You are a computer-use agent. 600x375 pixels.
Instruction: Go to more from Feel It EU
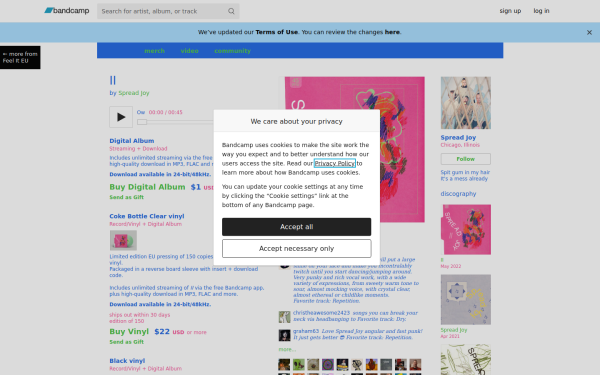pyautogui.click(x=20, y=57)
